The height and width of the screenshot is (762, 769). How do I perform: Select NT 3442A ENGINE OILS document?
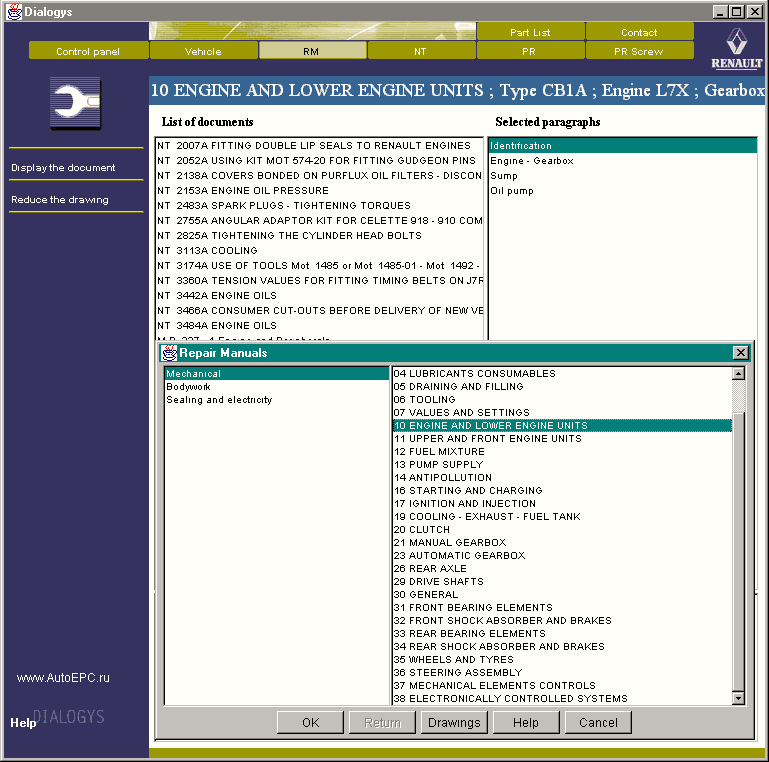tap(319, 296)
